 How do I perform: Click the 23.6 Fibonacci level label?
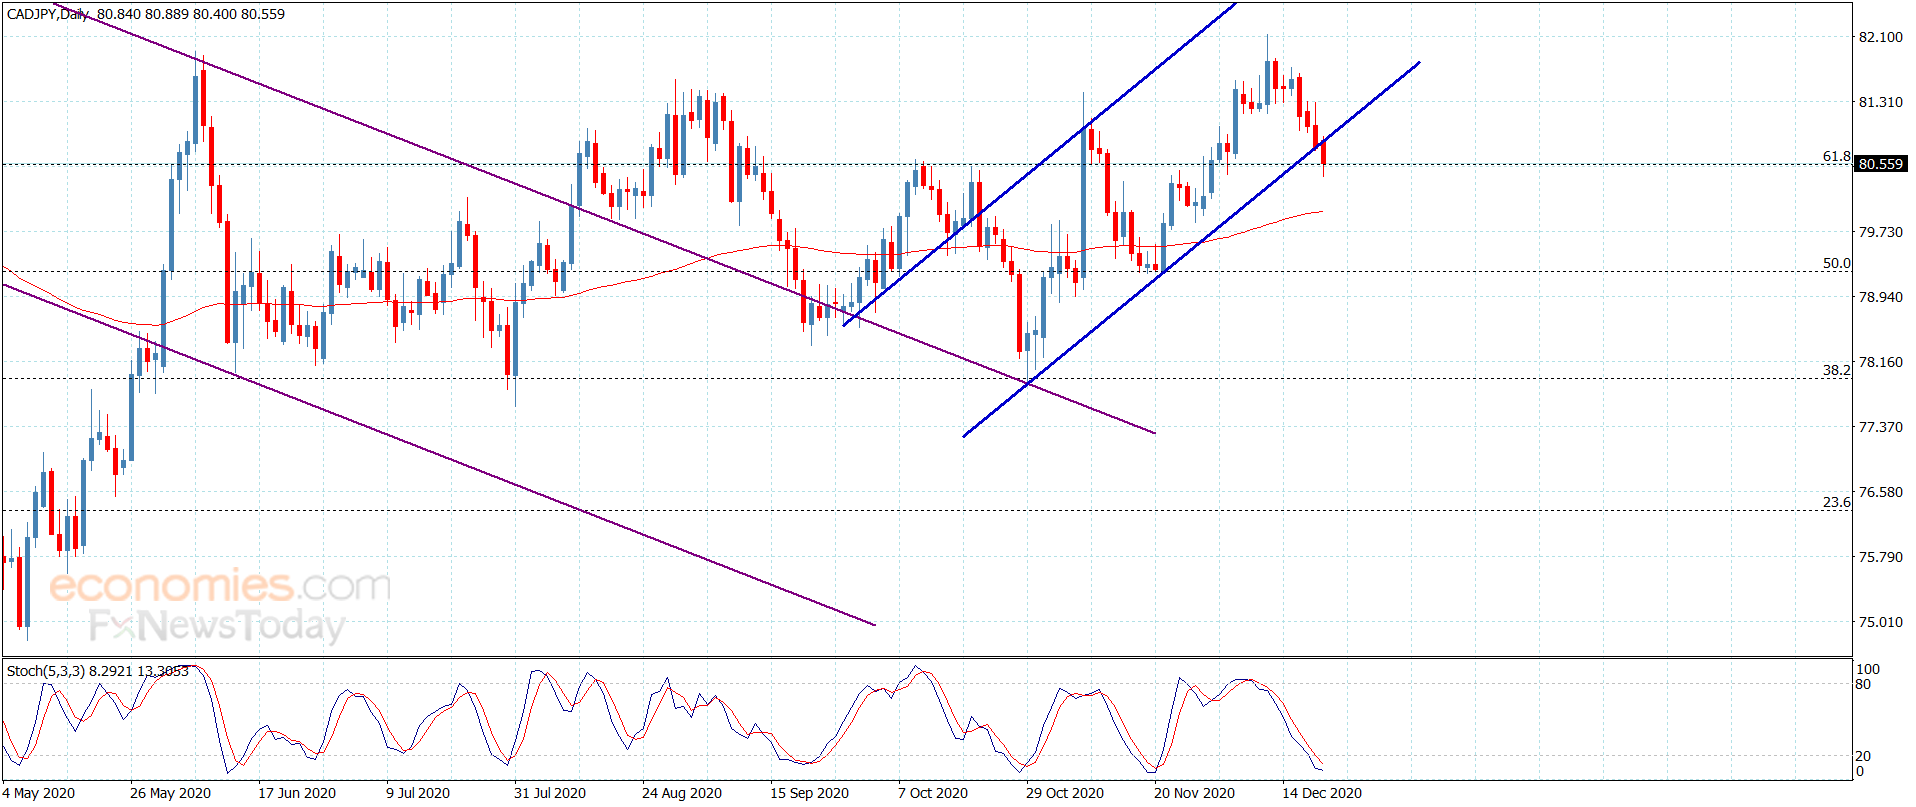pyautogui.click(x=1836, y=502)
